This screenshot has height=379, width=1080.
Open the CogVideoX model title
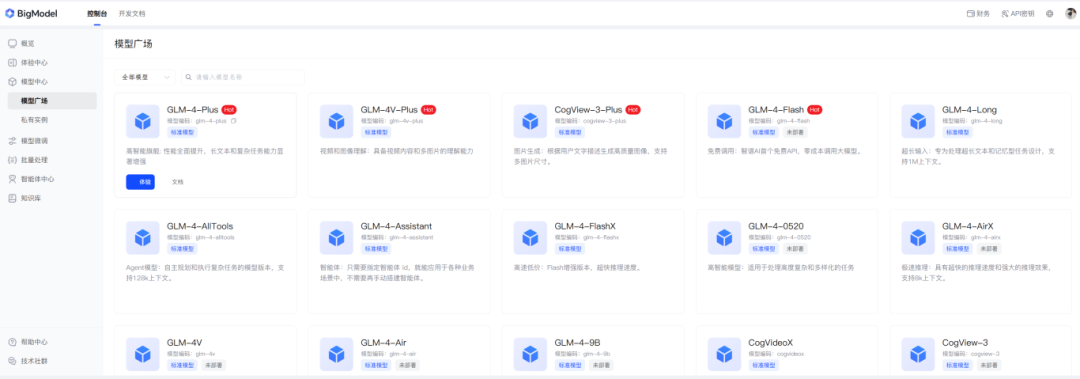point(771,342)
